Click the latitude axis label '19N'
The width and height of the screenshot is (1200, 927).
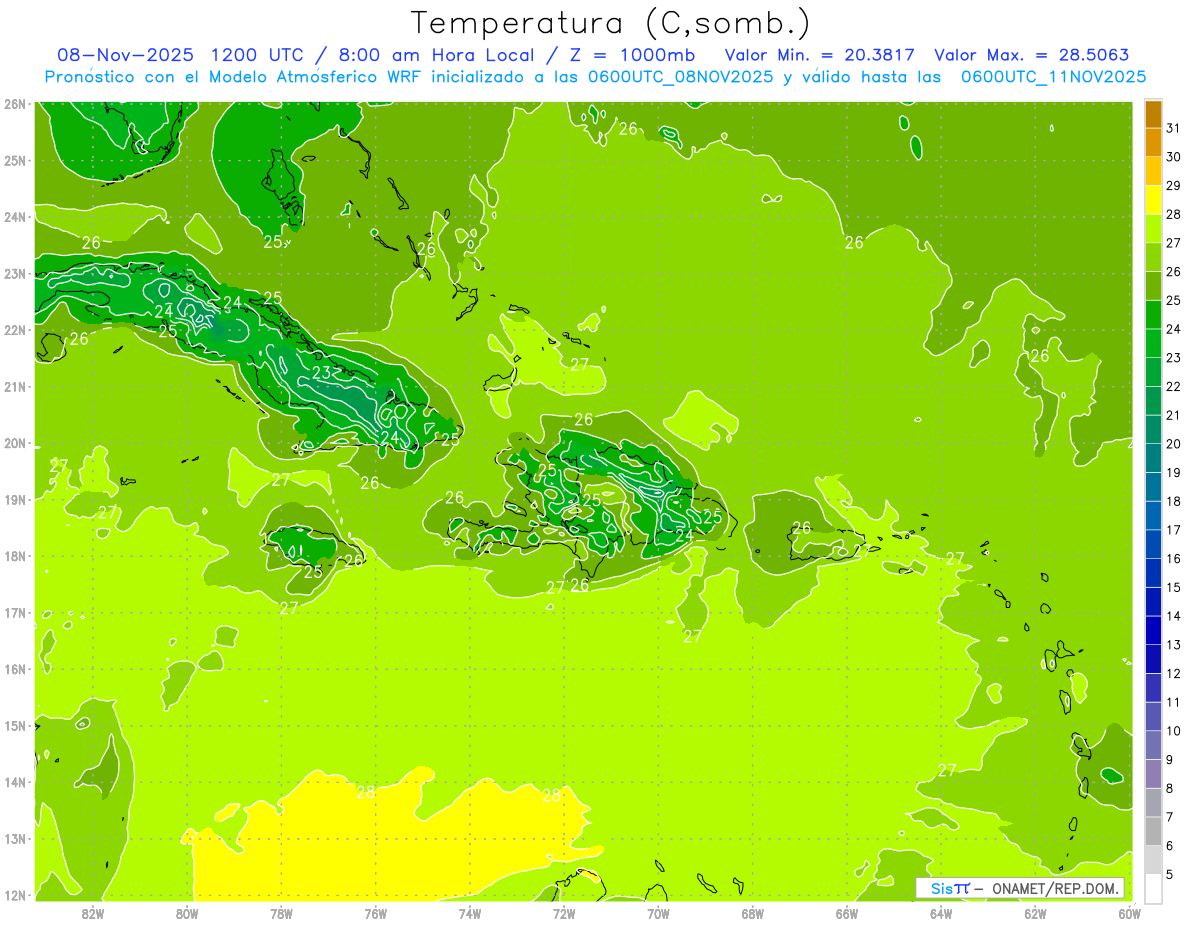[15, 500]
